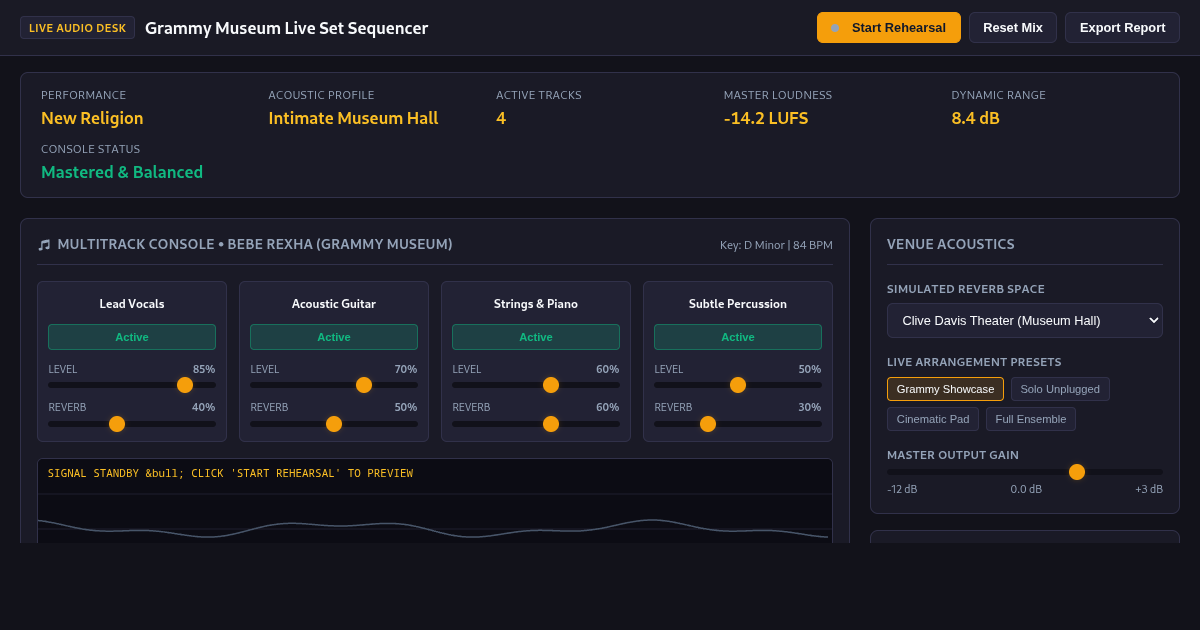Screen dimensions: 1200x630
Task: Adjust Acoustic Guitar level slider
Action: click(334, 385)
